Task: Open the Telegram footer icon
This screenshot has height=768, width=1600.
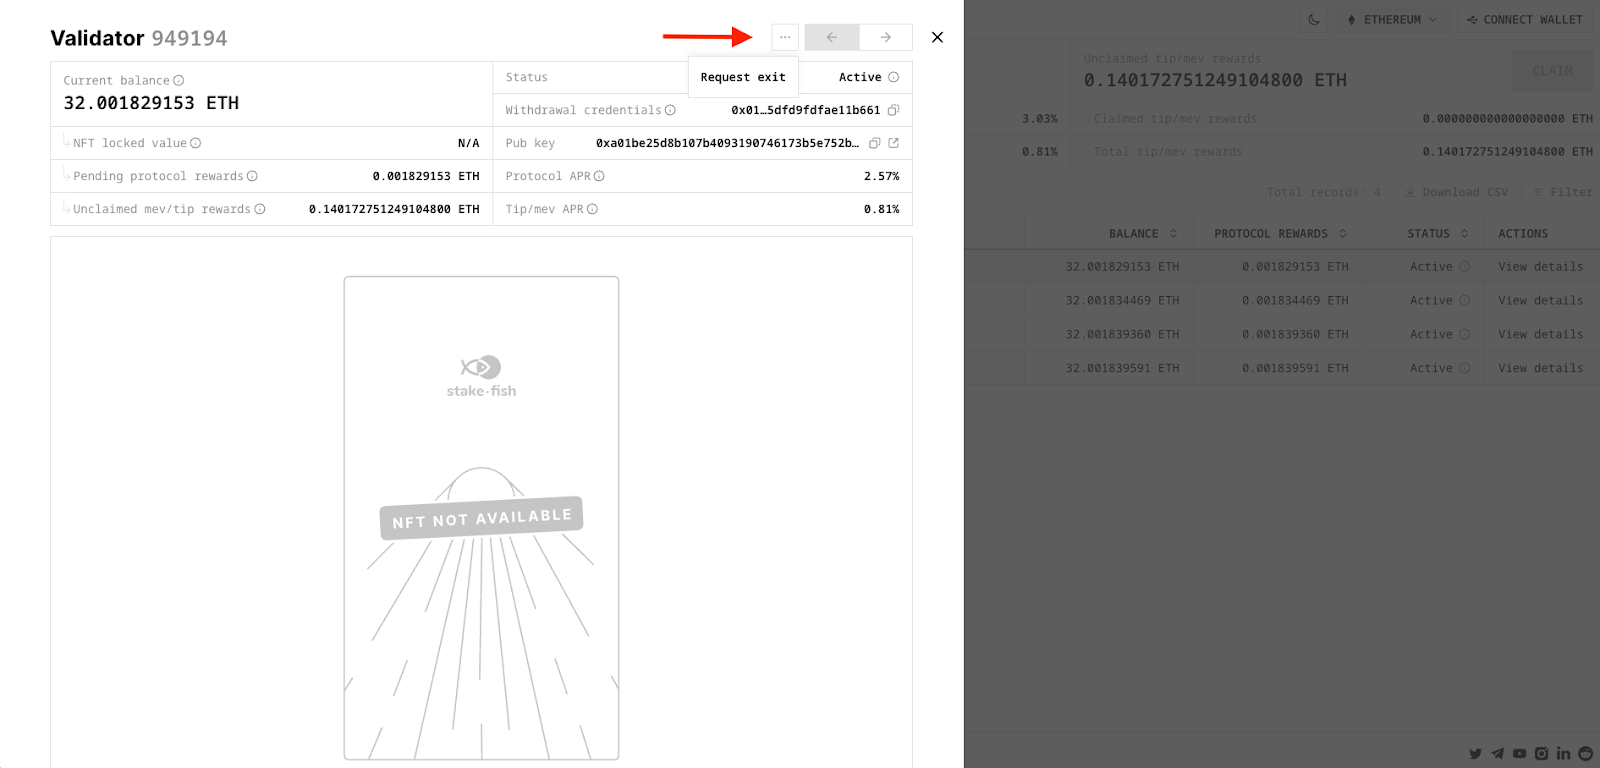Action: [x=1498, y=754]
